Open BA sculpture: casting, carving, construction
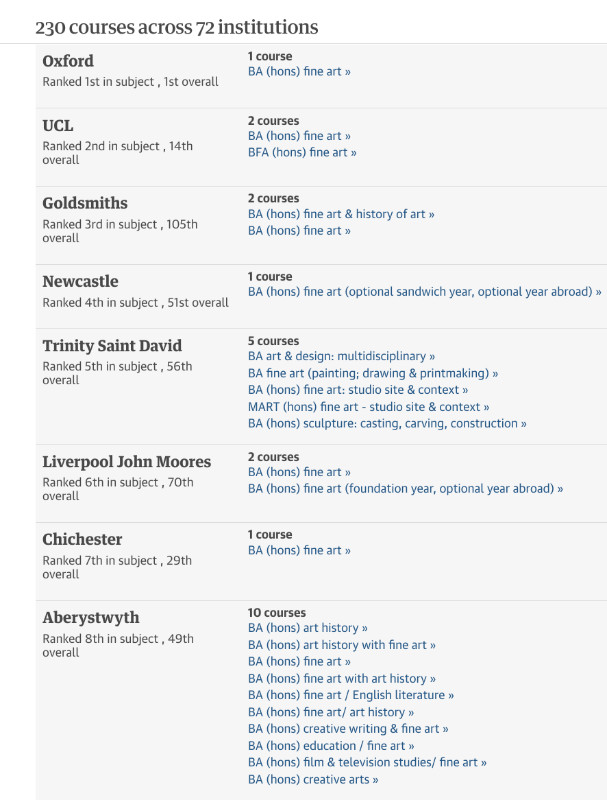The image size is (607, 800). pyautogui.click(x=387, y=424)
